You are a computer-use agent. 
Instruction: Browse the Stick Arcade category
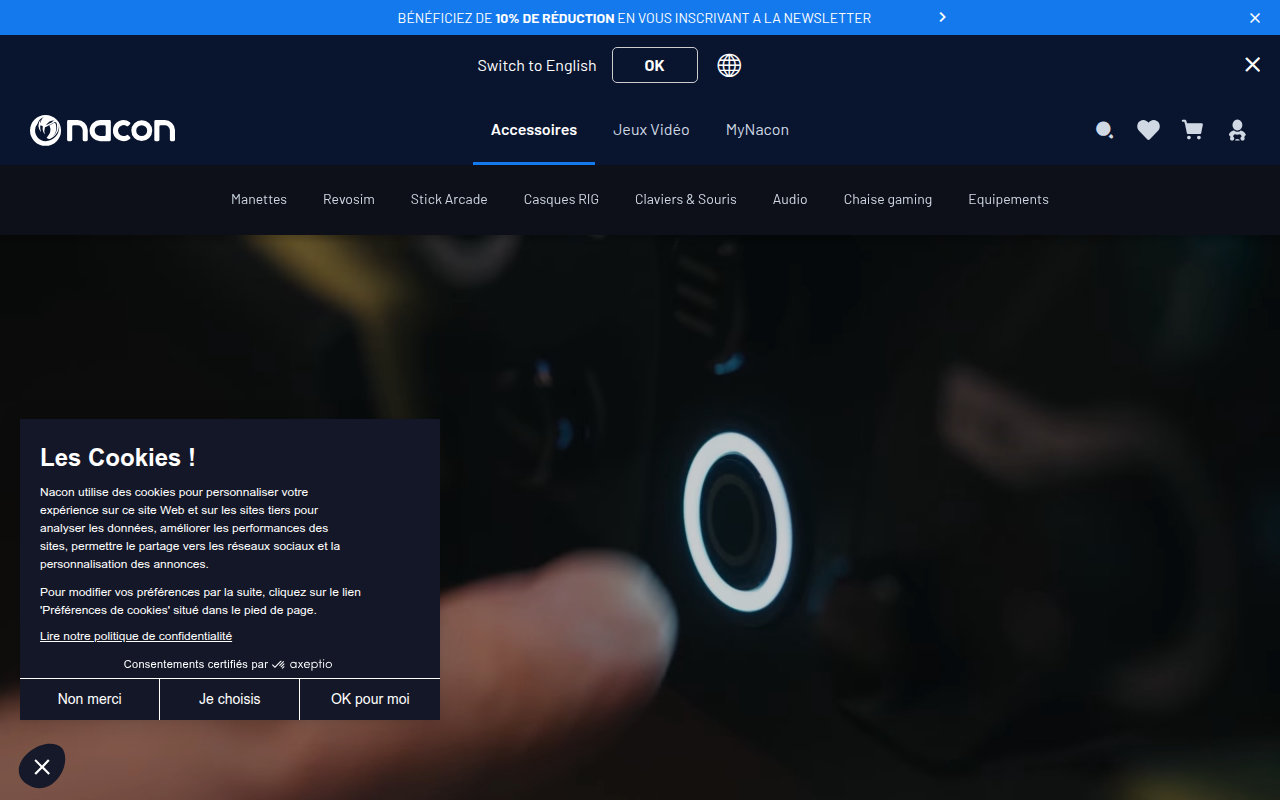[449, 199]
